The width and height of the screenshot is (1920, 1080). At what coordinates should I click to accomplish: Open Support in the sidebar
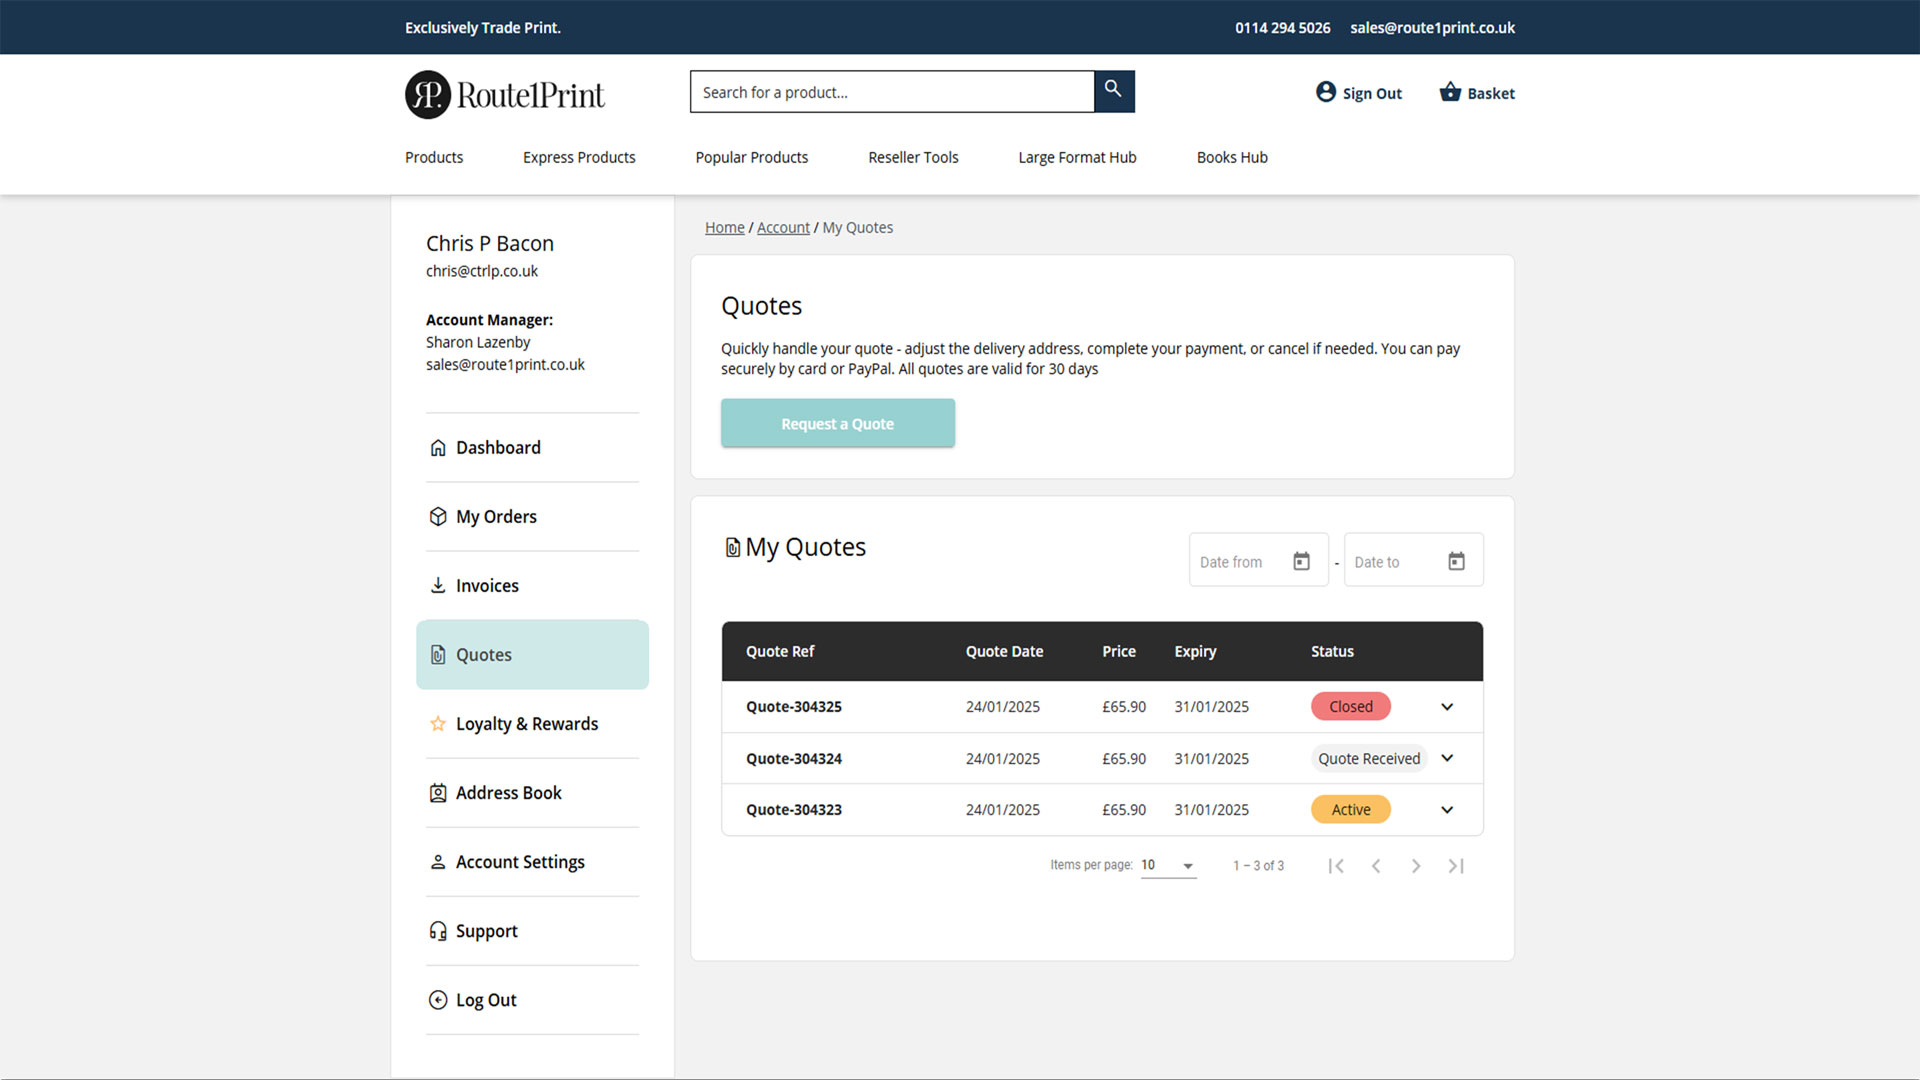coord(532,930)
